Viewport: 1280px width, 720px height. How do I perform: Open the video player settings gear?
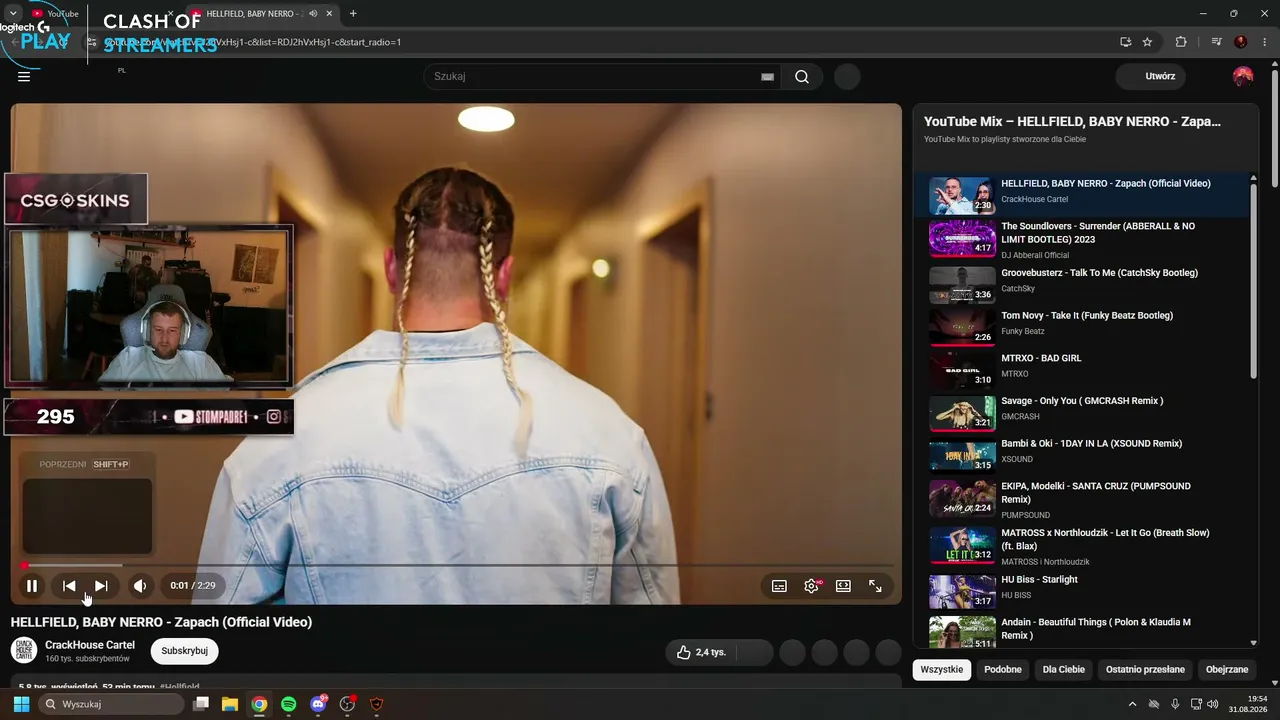click(x=811, y=586)
